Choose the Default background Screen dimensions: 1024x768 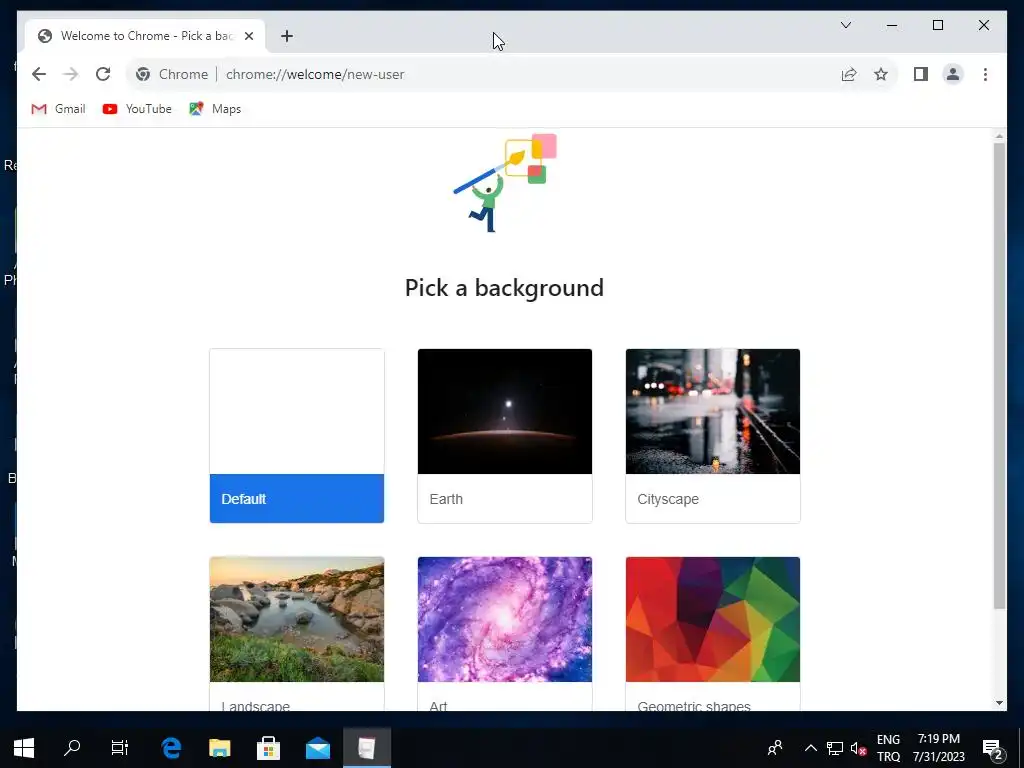point(296,436)
